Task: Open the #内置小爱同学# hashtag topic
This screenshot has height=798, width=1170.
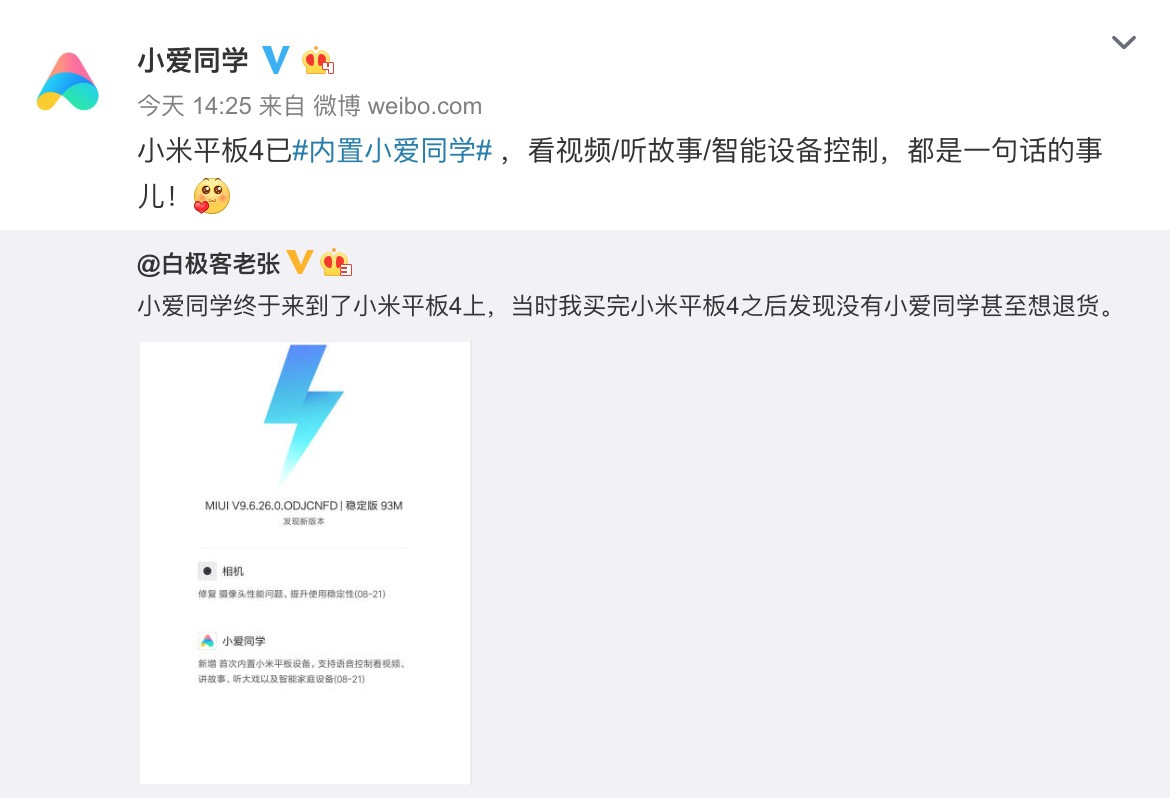Action: (x=392, y=151)
